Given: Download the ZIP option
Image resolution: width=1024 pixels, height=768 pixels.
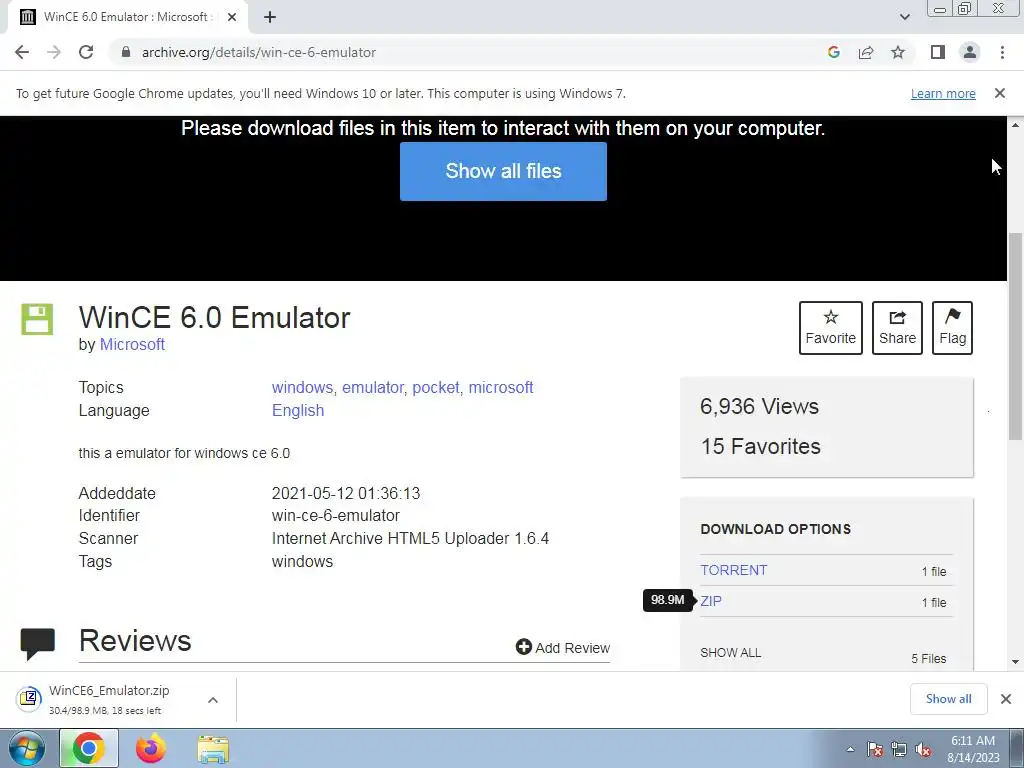Looking at the screenshot, I should (711, 601).
